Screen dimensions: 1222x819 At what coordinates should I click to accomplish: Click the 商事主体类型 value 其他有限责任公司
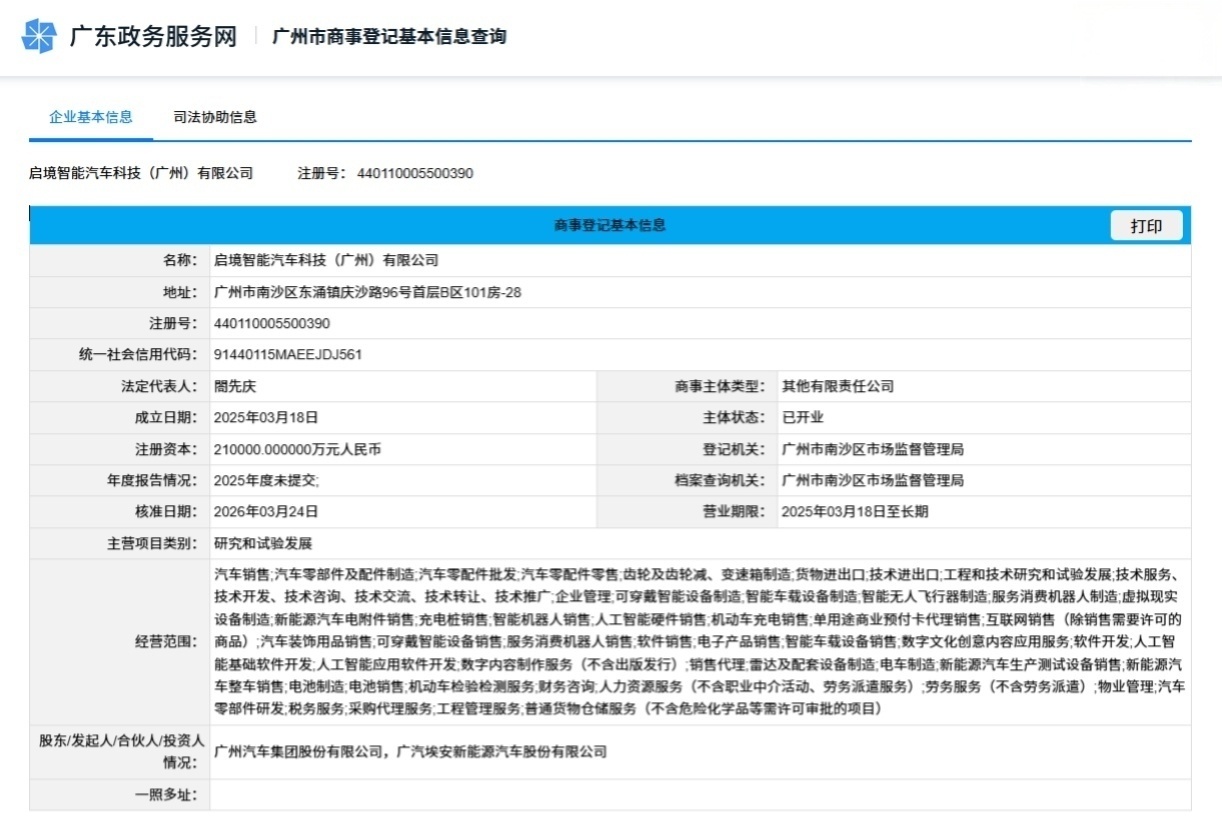click(x=837, y=386)
